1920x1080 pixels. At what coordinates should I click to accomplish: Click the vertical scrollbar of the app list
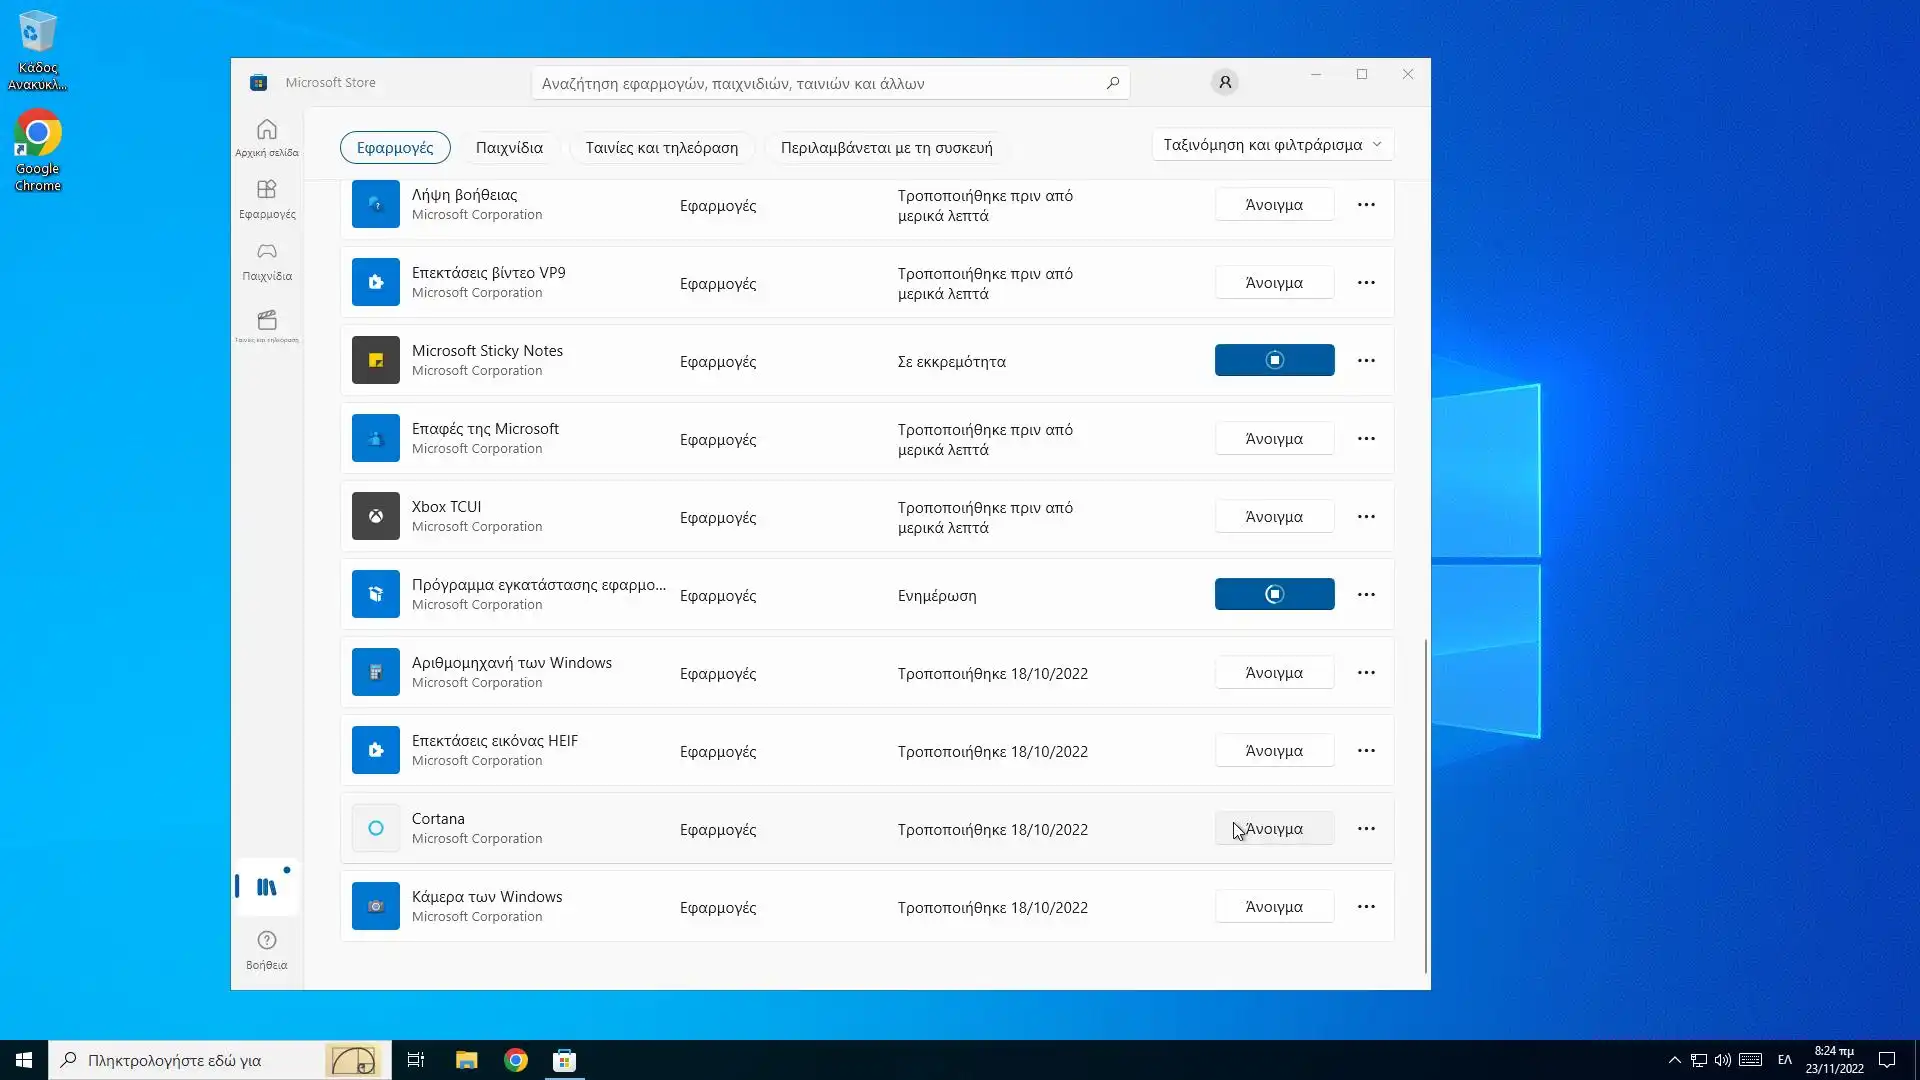click(x=1425, y=805)
